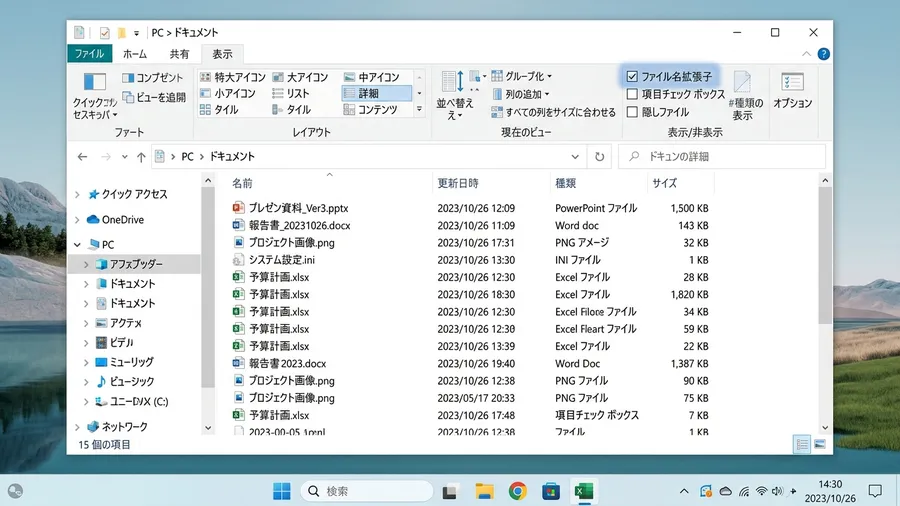Select 大アイコン layout option
The image size is (900, 506).
tap(300, 77)
